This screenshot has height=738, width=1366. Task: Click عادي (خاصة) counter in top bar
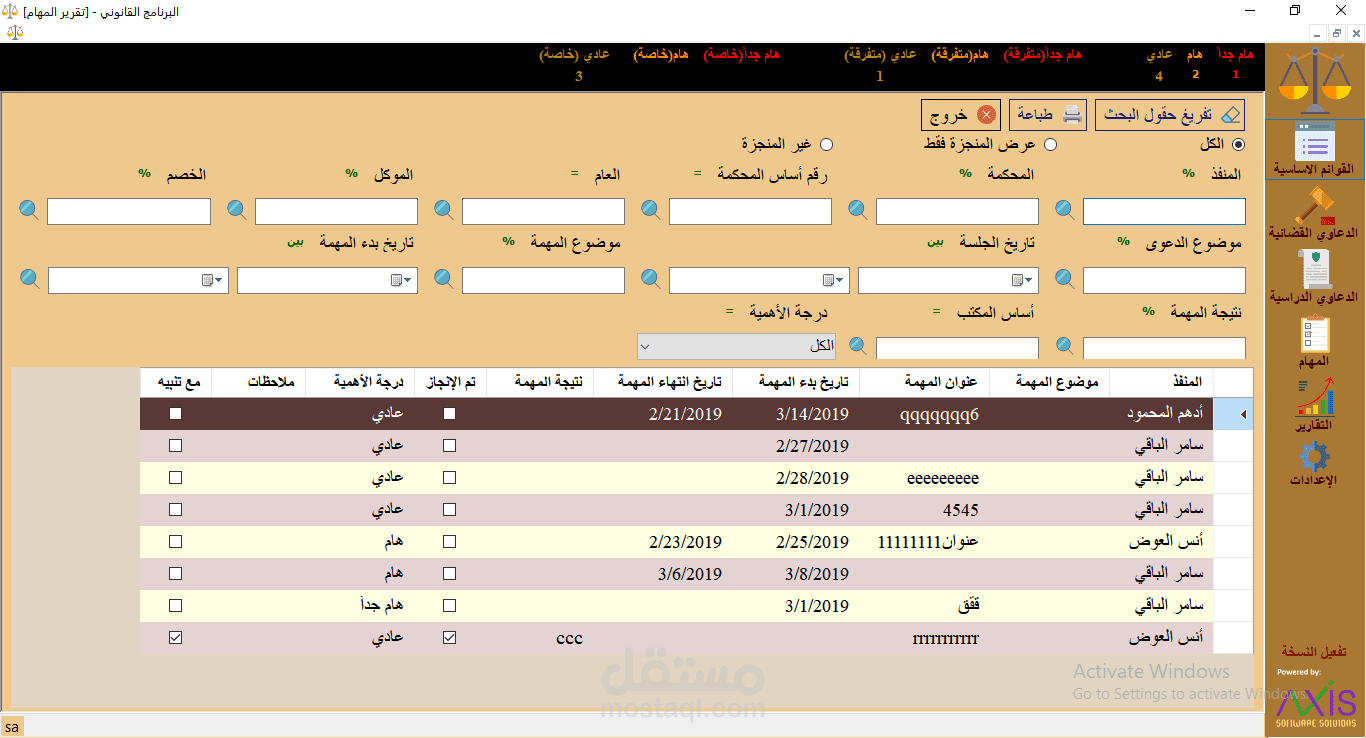pos(577,63)
